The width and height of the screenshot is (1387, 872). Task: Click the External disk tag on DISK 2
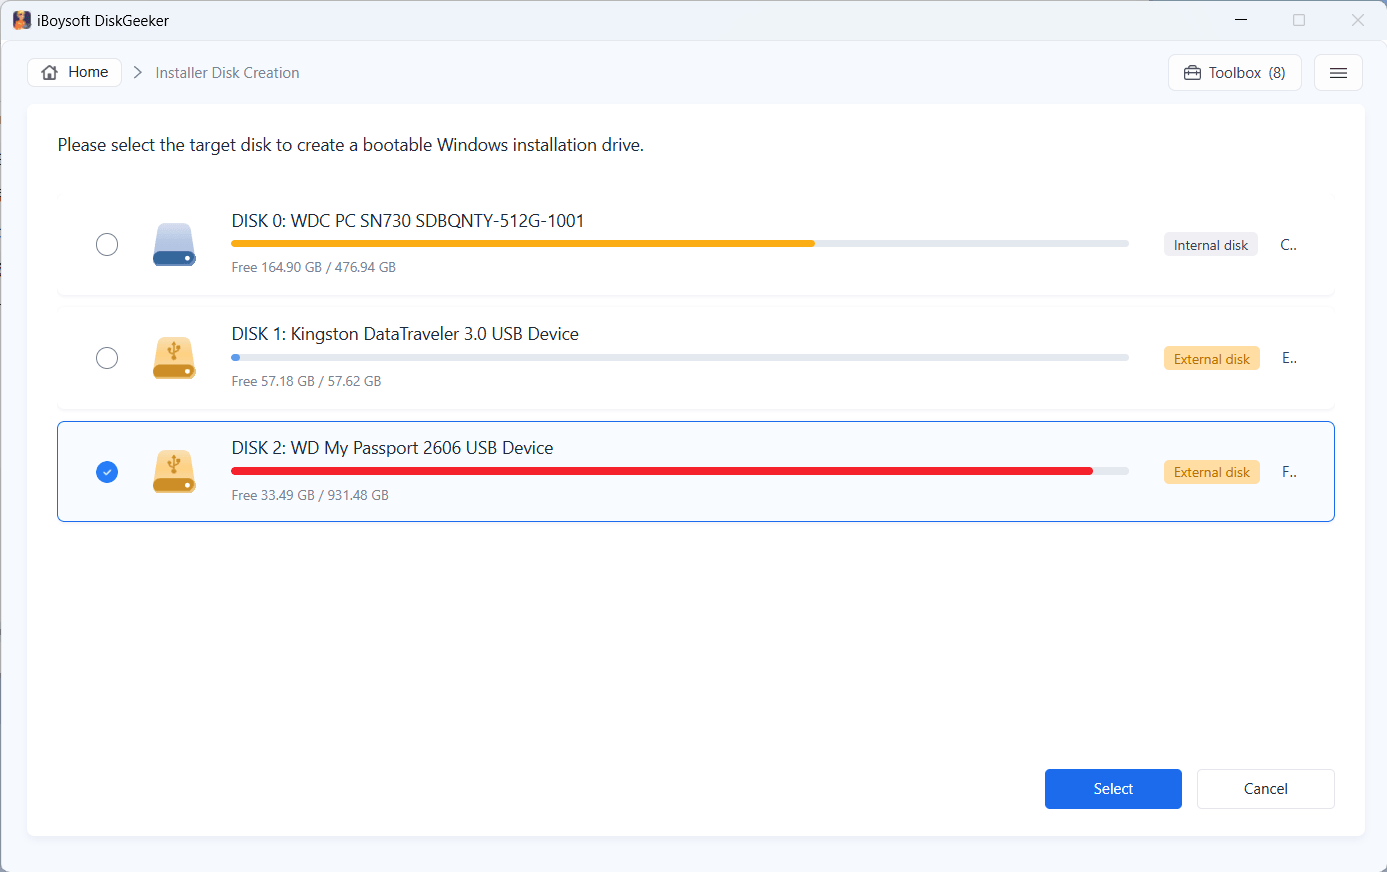click(x=1212, y=472)
